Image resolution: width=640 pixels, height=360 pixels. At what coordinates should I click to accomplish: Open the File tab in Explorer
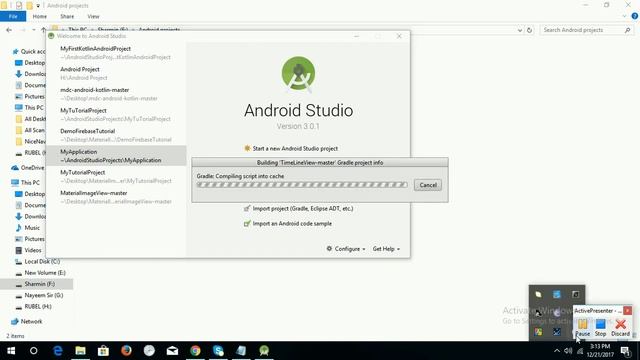[13, 16]
